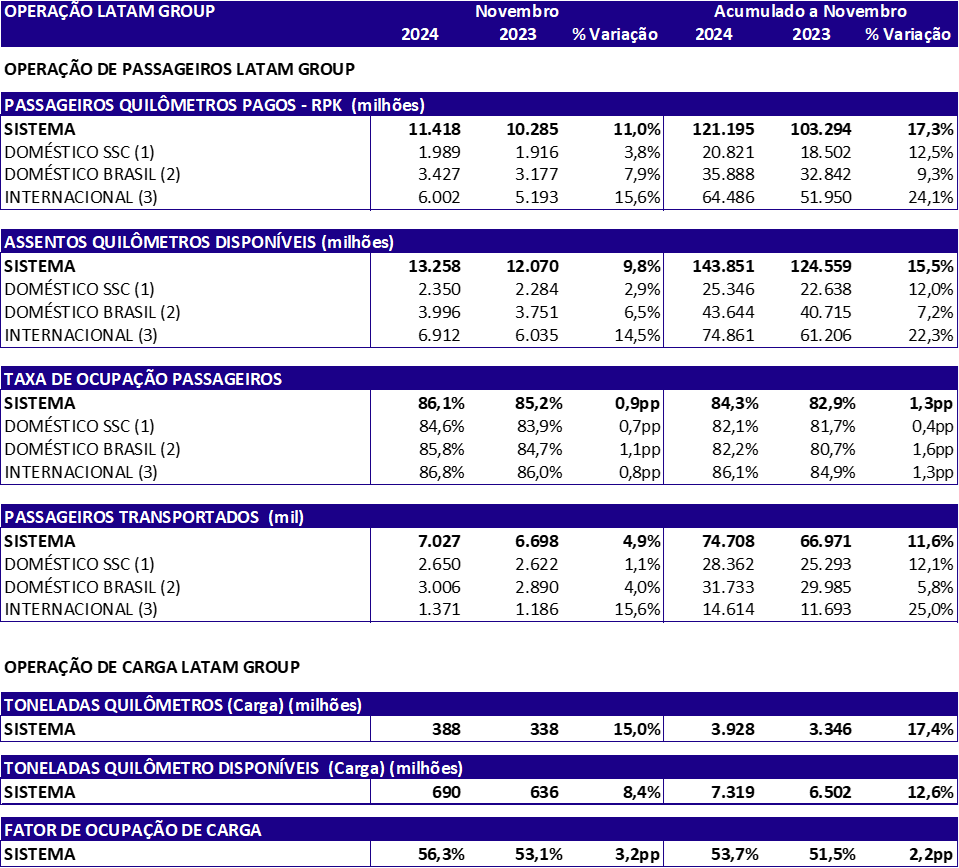Screen dimensions: 959x868
Task: Click the OPERAÇÃO LATAM GROUP title cell
Action: coord(109,12)
